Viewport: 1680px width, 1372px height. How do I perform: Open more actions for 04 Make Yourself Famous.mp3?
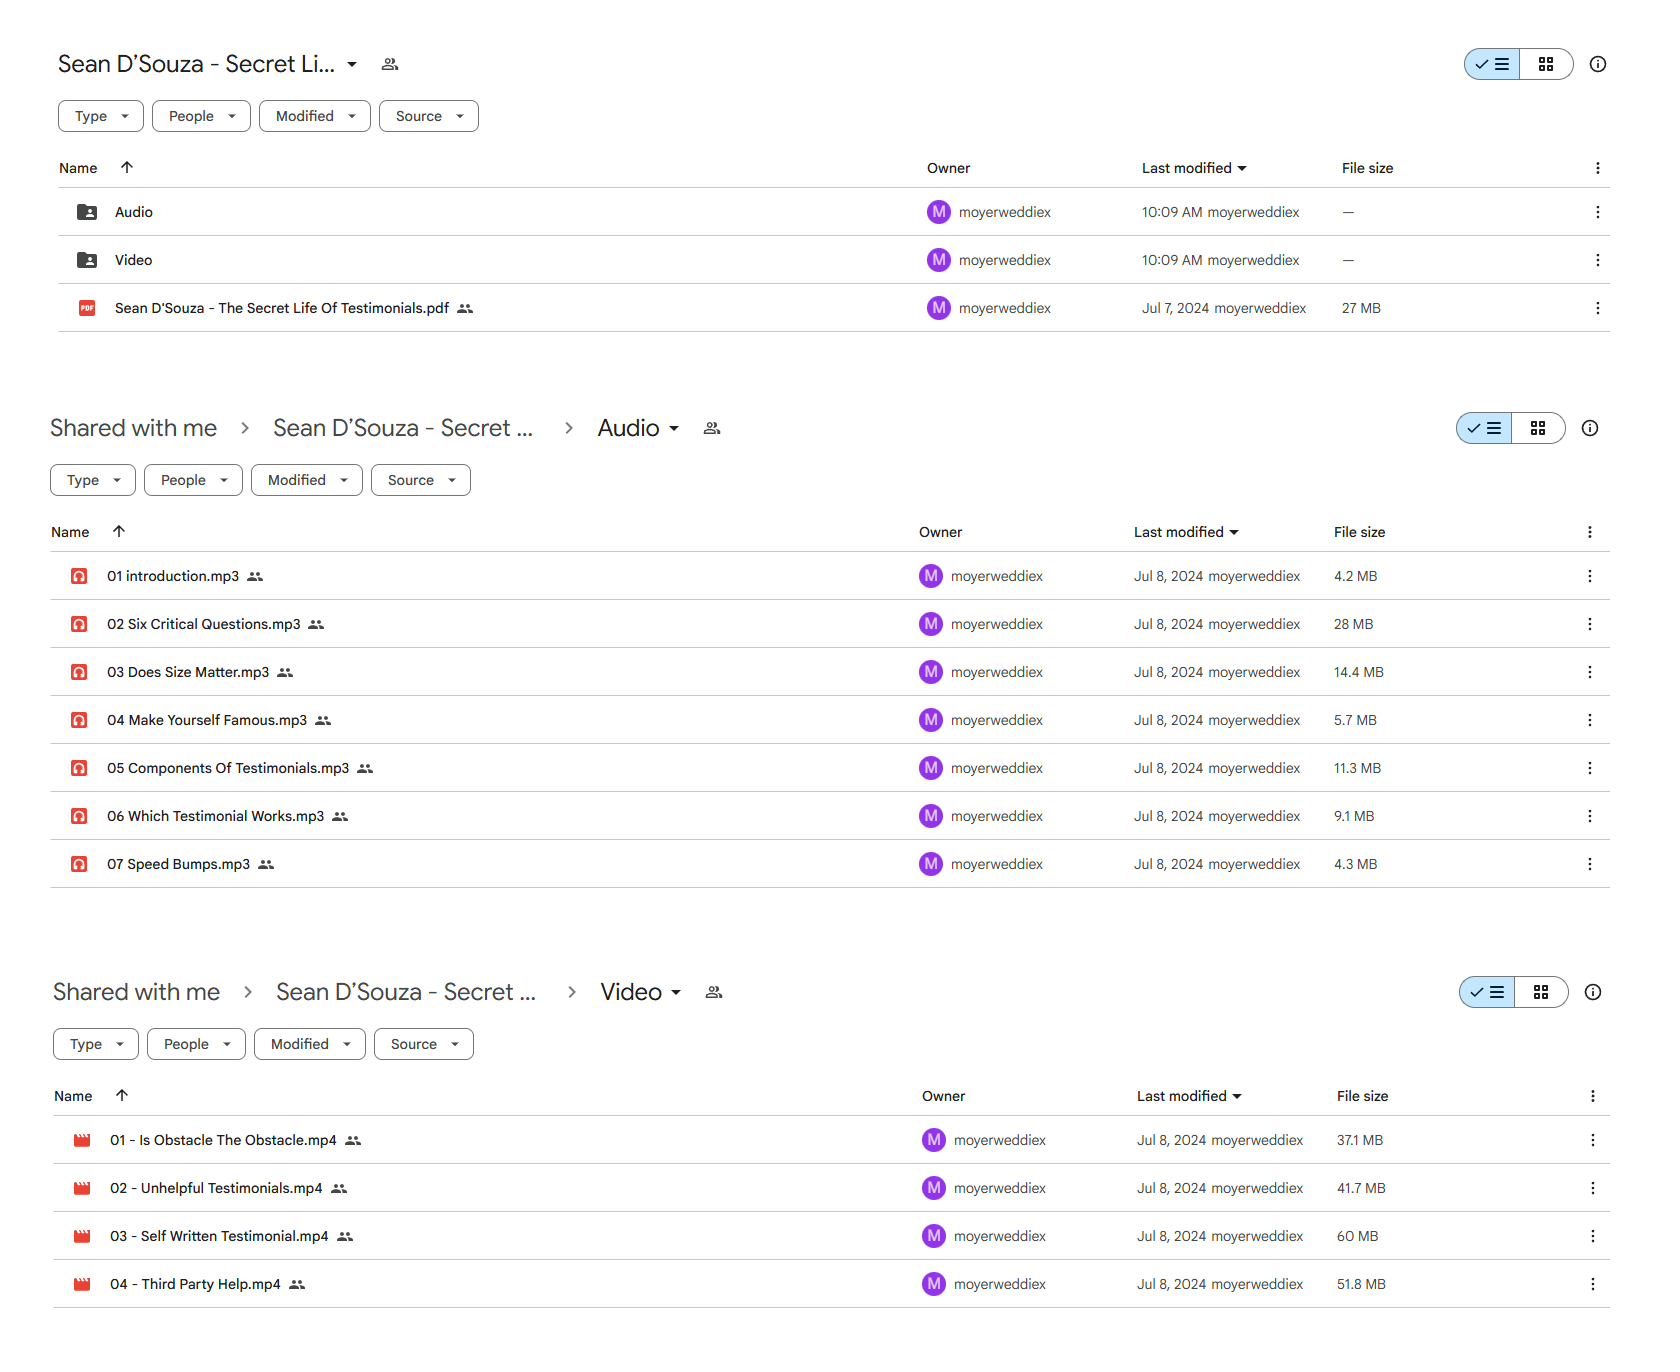[x=1589, y=720]
